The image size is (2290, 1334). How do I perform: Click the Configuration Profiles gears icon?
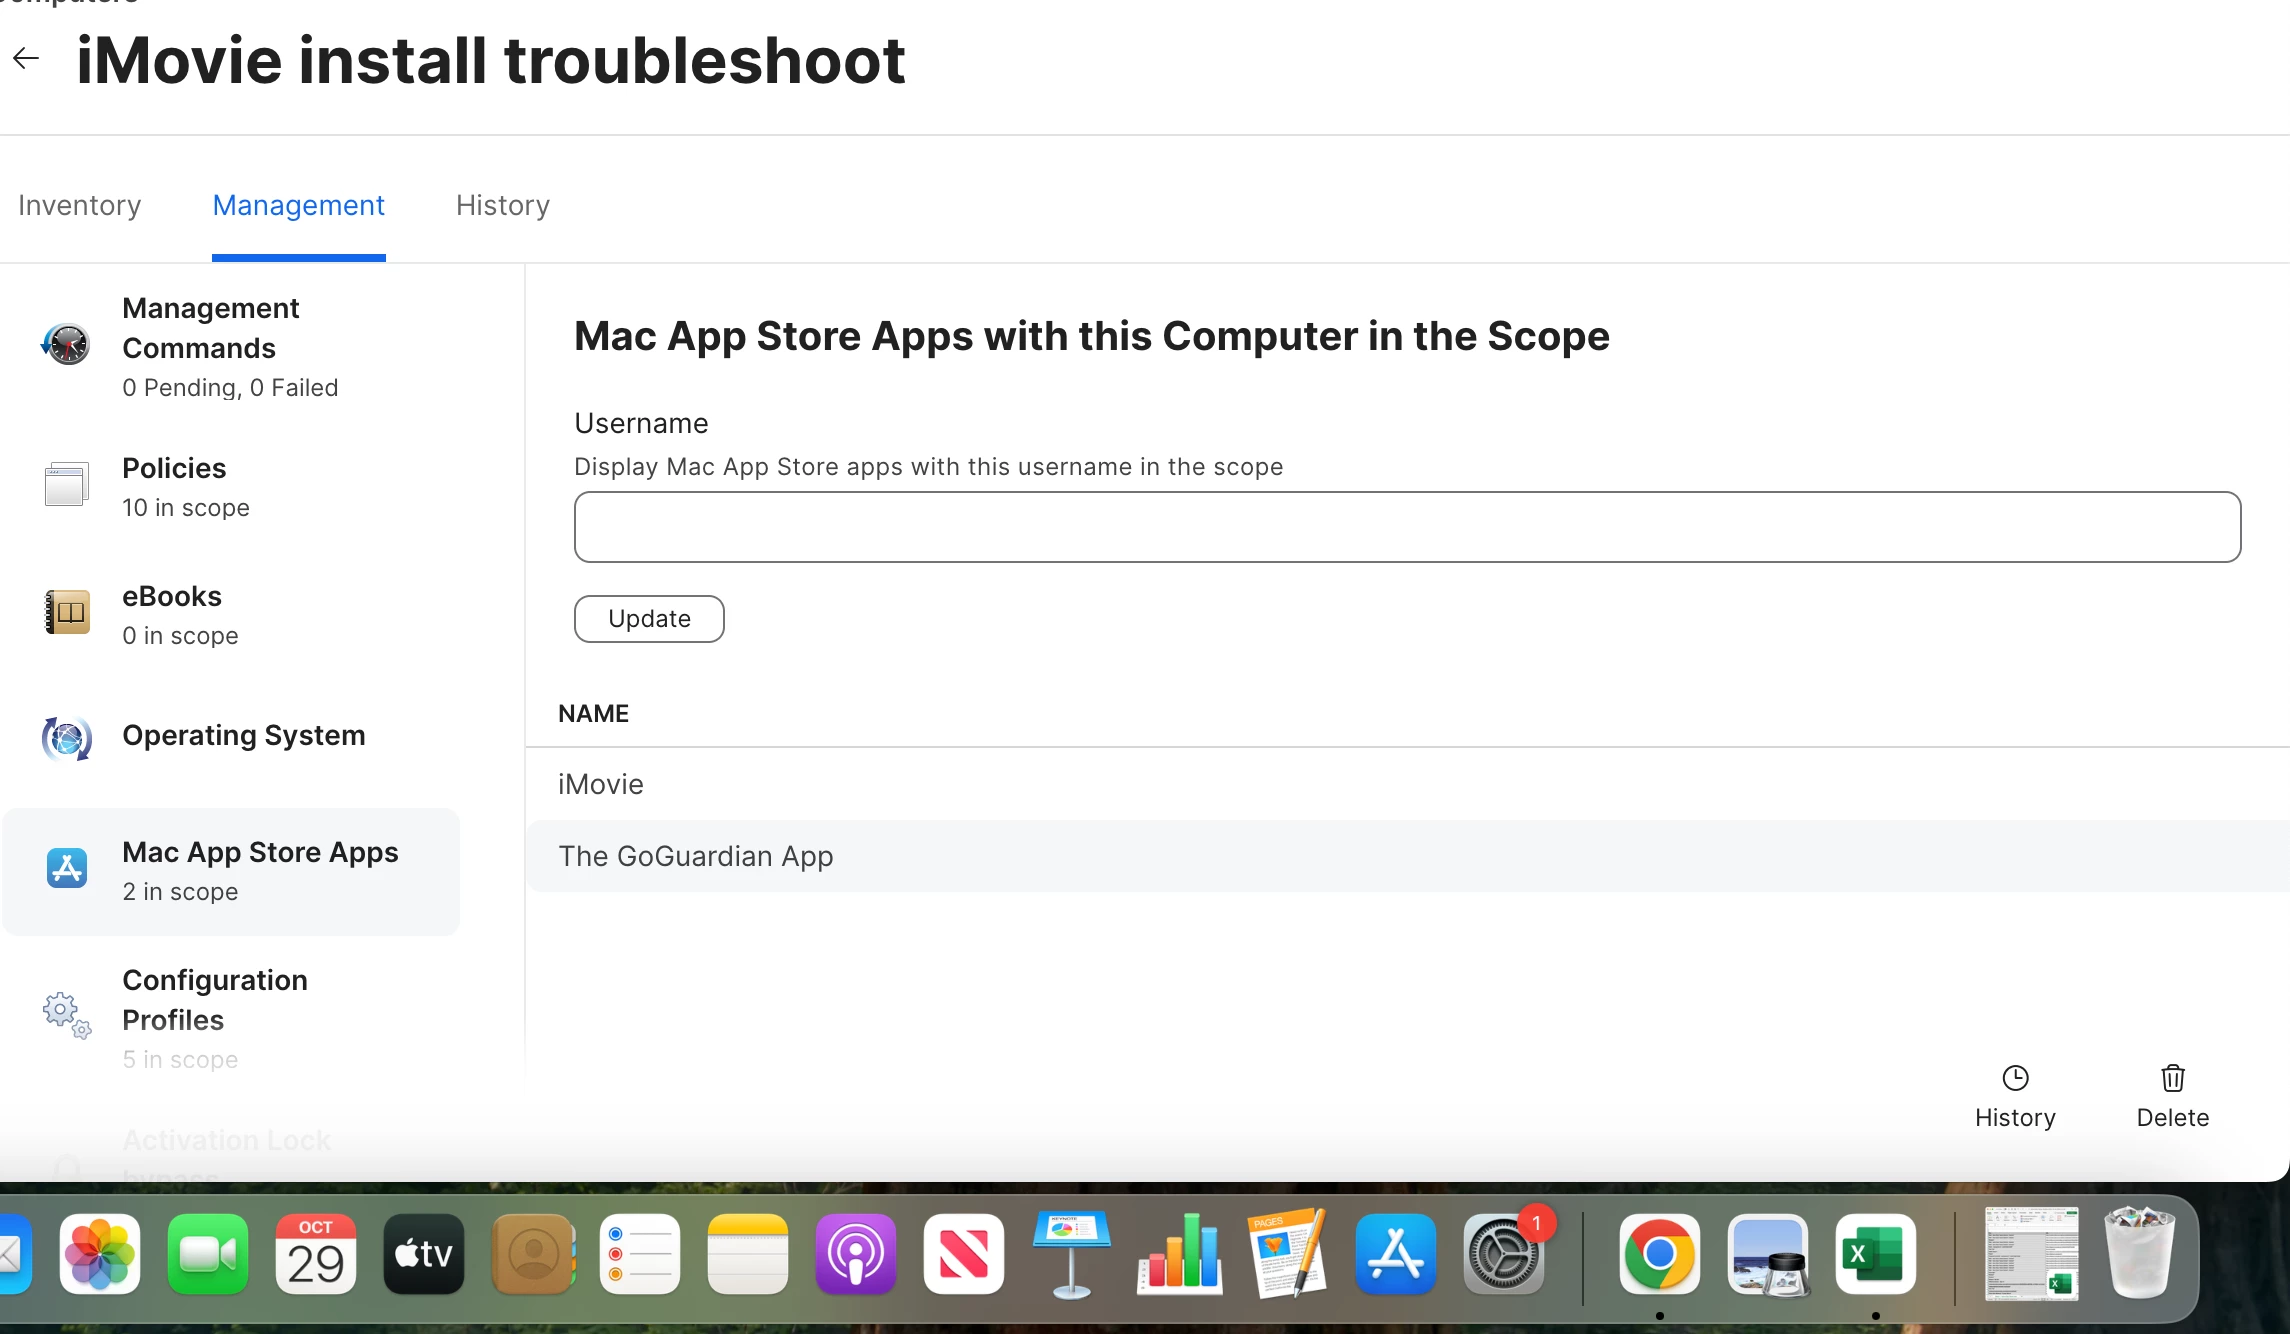pyautogui.click(x=66, y=1015)
